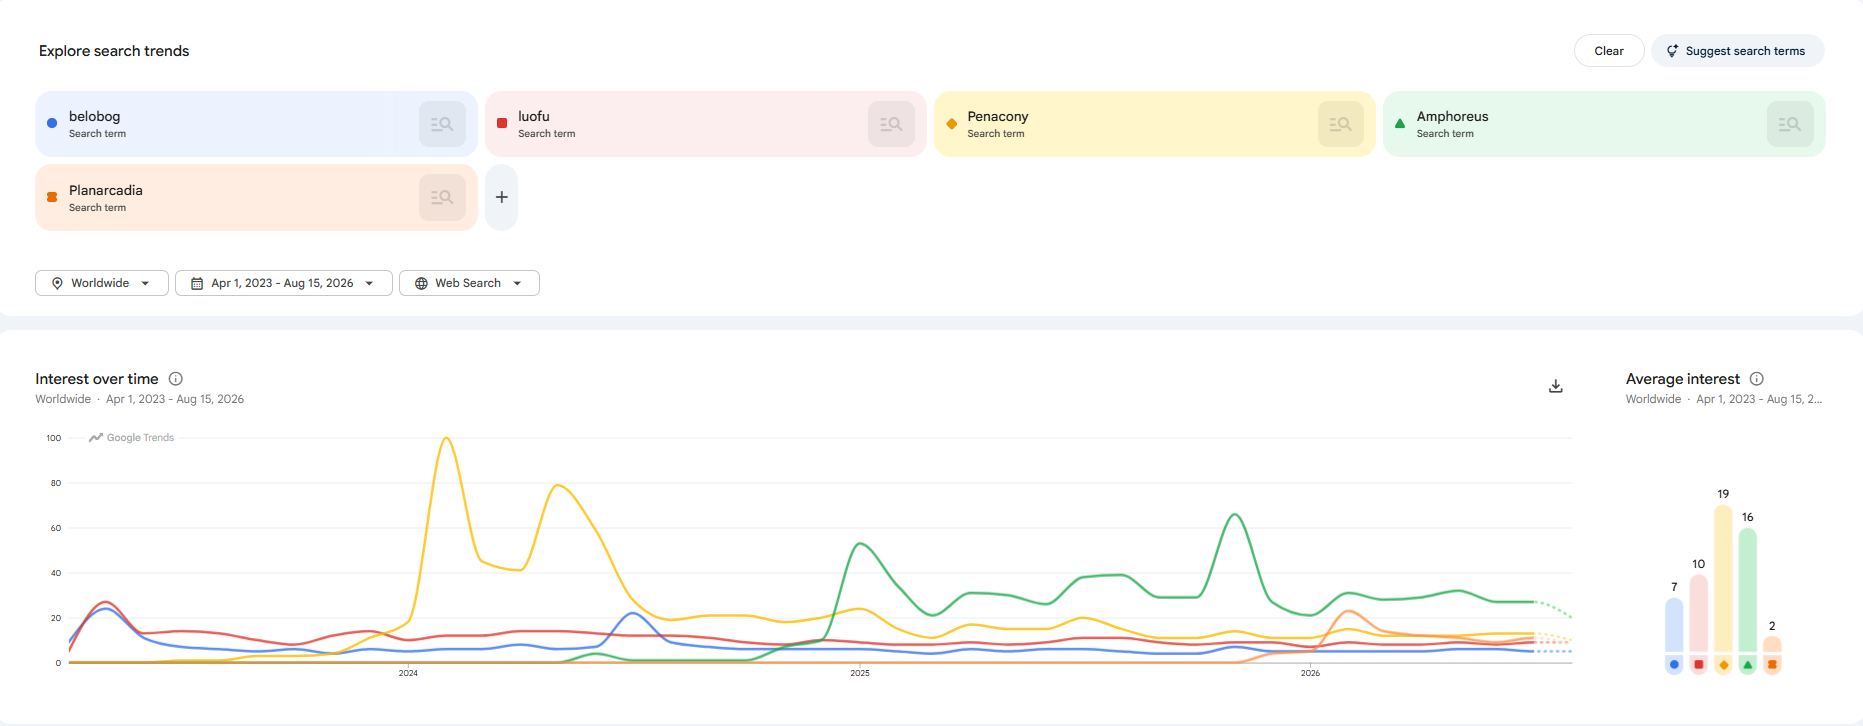Open search details icon for Amphoreus term
Image resolution: width=1863 pixels, height=726 pixels.
click(1790, 124)
